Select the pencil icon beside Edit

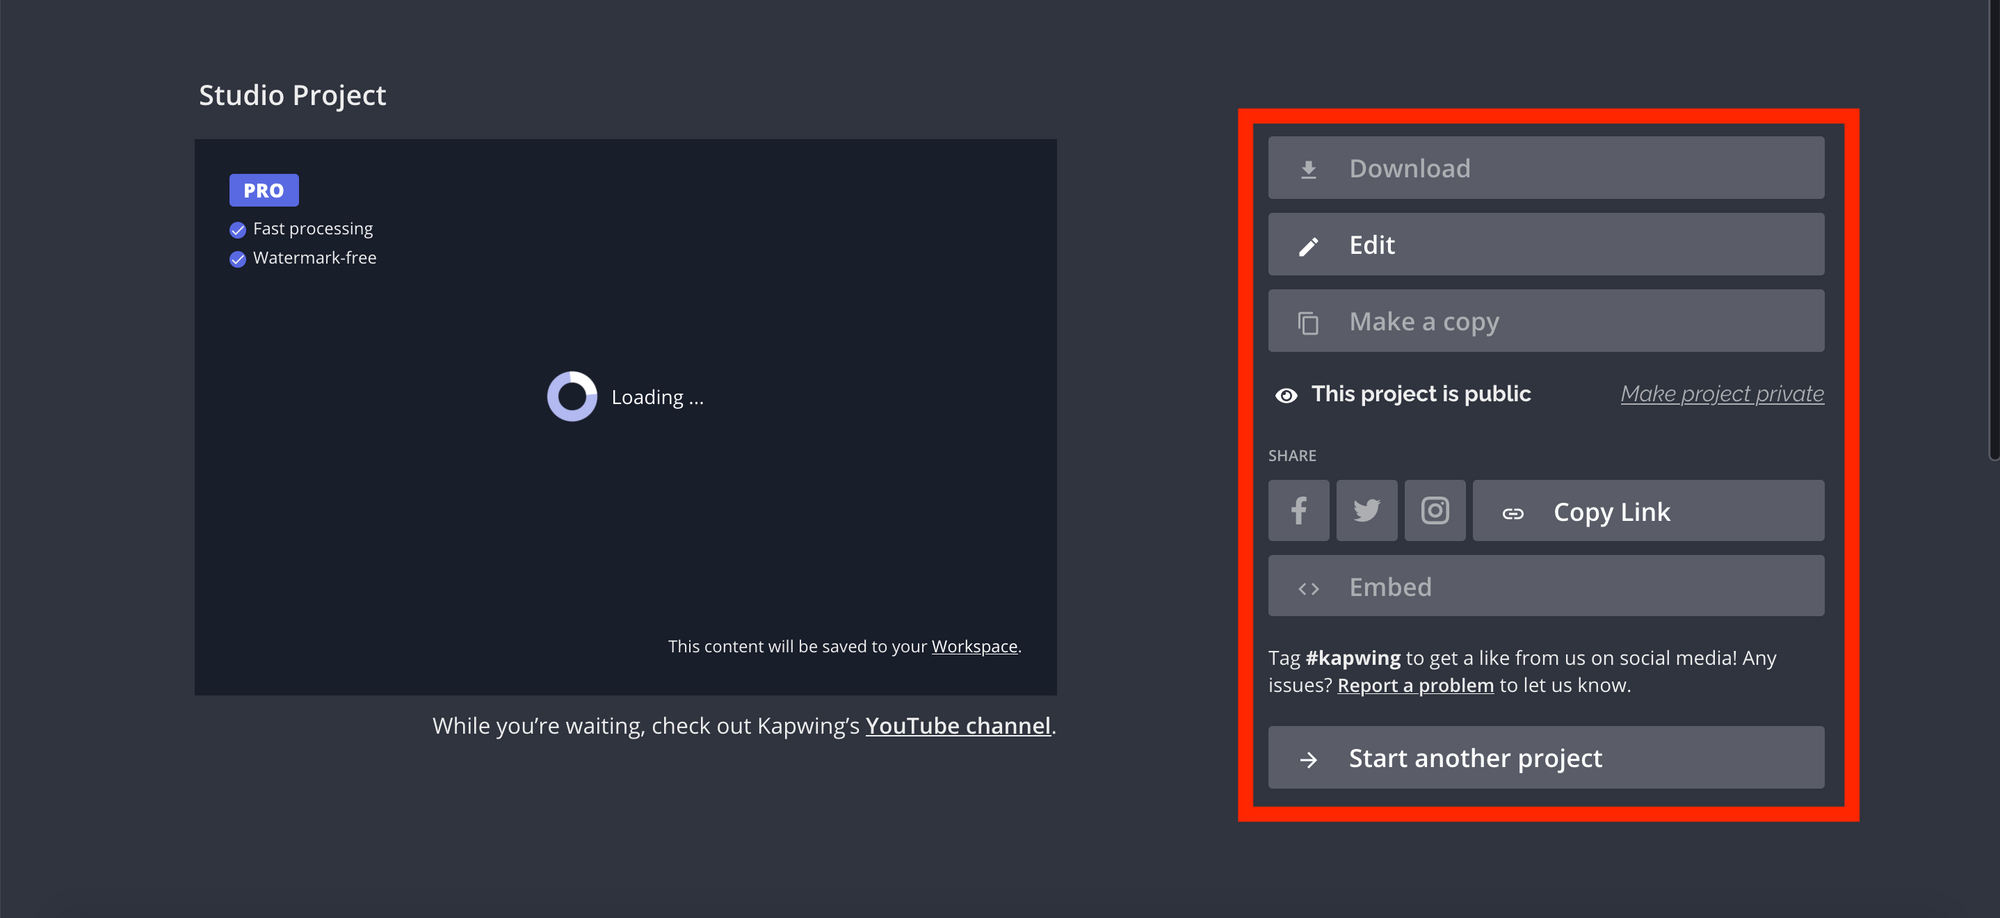(1309, 244)
